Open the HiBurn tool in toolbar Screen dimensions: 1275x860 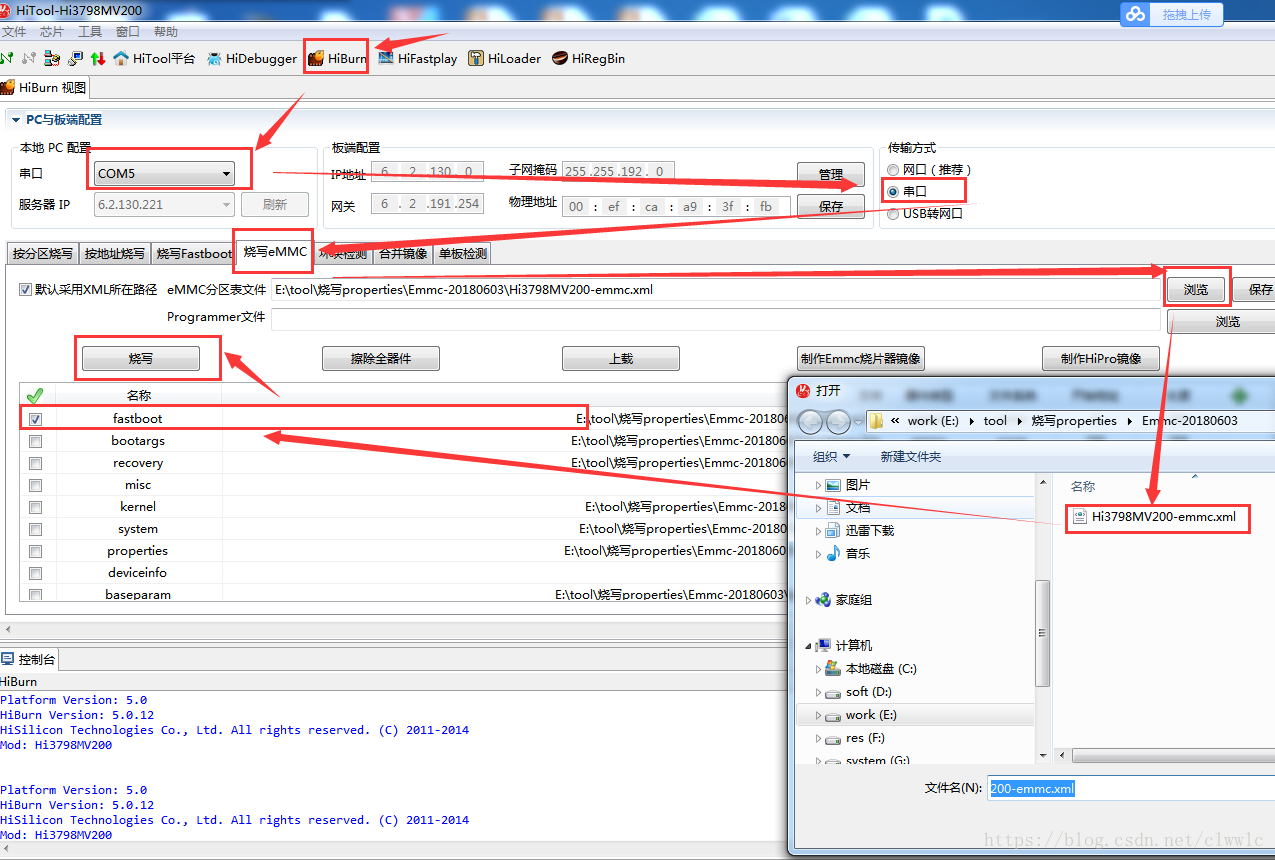point(337,58)
